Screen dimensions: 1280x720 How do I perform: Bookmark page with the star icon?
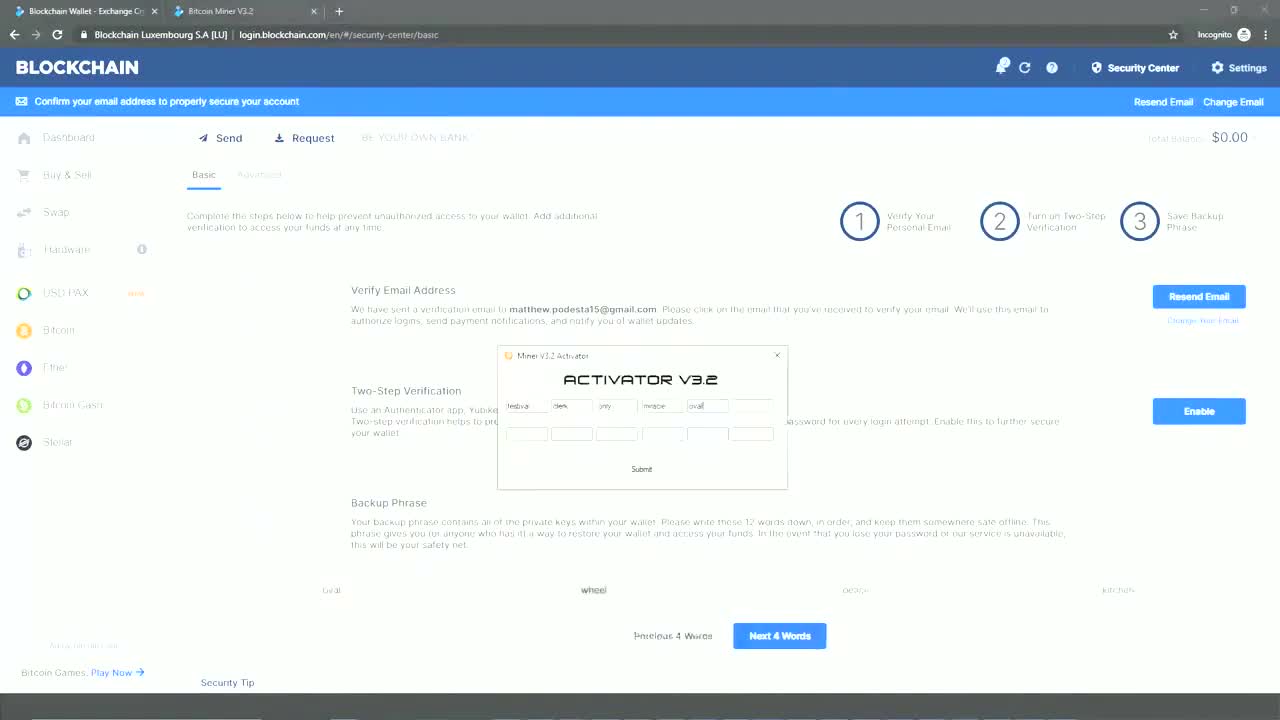tap(1173, 35)
